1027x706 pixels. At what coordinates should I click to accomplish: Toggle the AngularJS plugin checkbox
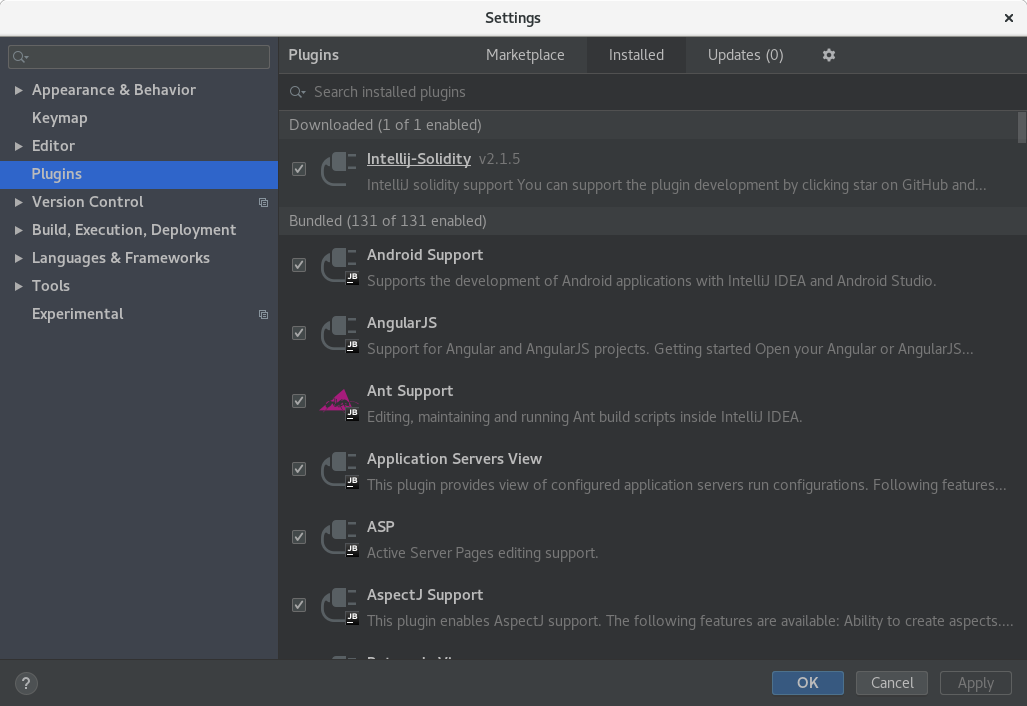tap(299, 333)
